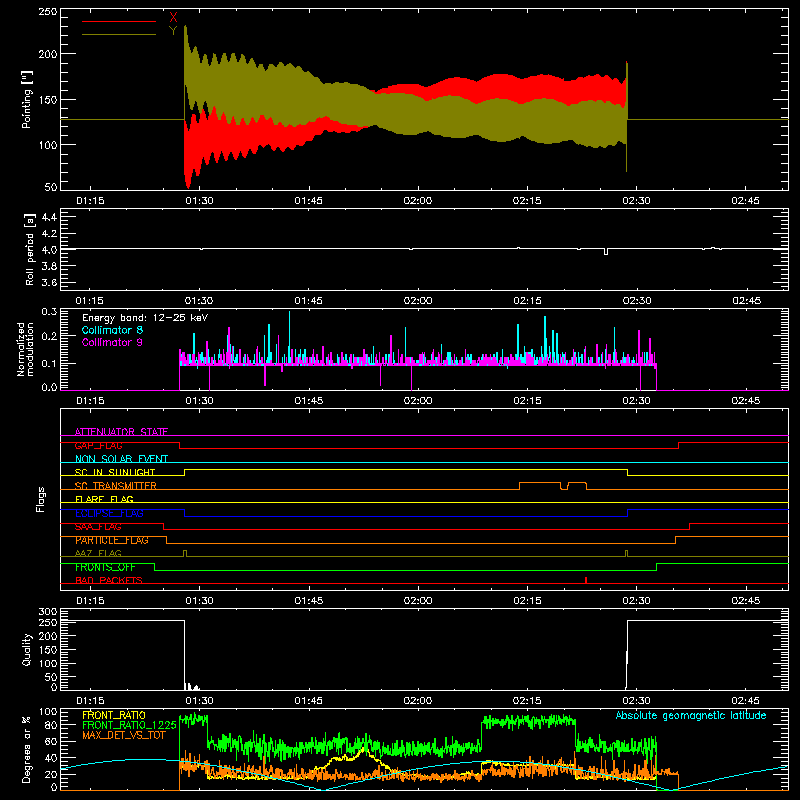800x800 pixels.
Task: Click the red BAD_PACKETS spike marker
Action: click(586, 580)
